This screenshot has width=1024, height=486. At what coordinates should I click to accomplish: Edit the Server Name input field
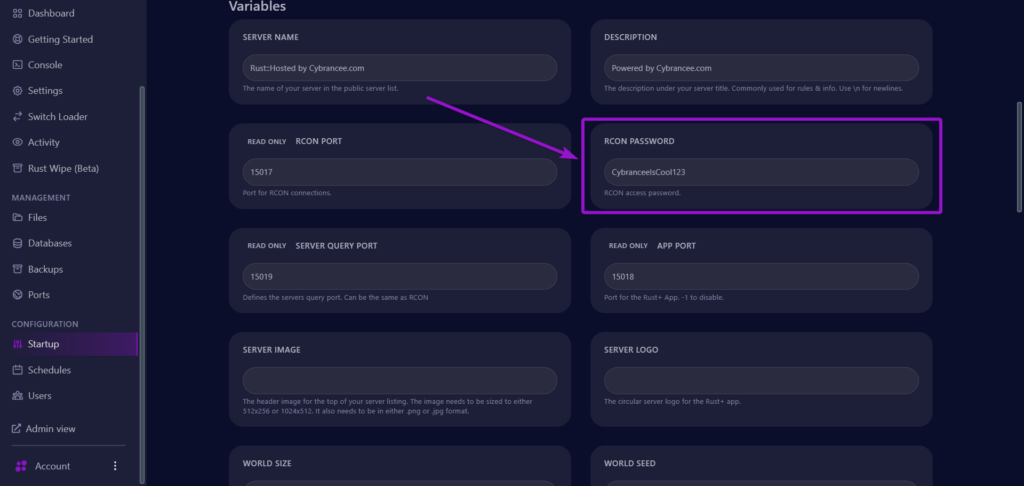[400, 68]
